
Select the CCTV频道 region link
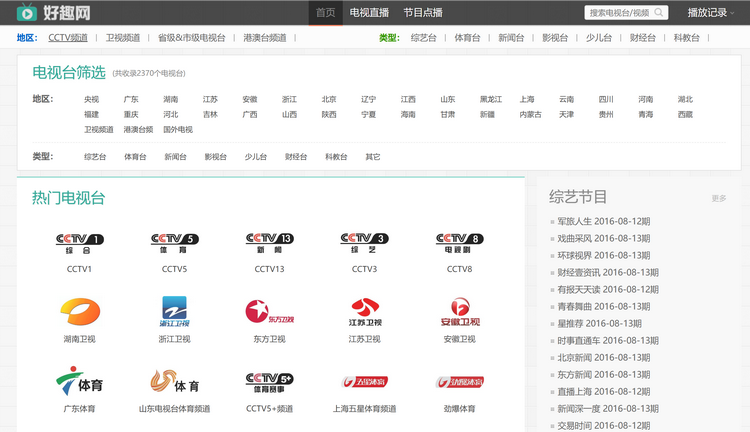coord(68,37)
